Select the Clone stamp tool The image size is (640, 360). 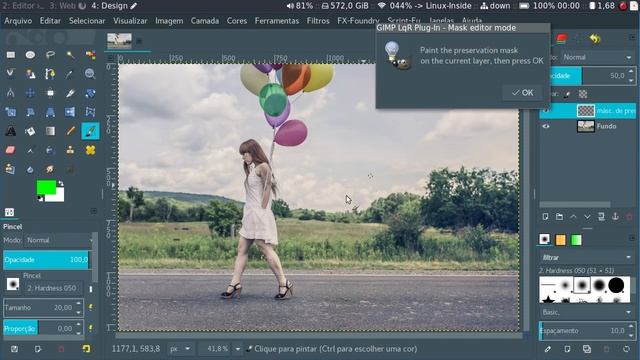coord(70,150)
